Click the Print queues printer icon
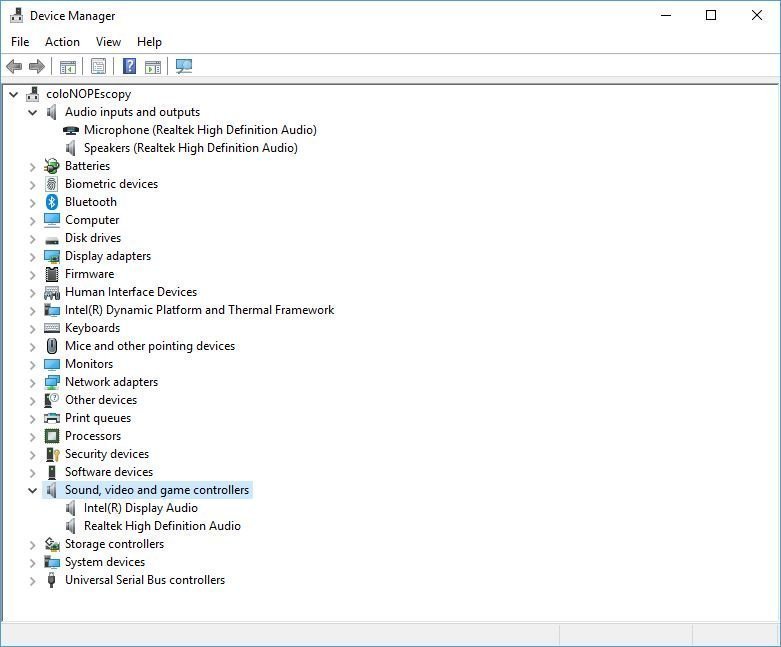 click(51, 418)
